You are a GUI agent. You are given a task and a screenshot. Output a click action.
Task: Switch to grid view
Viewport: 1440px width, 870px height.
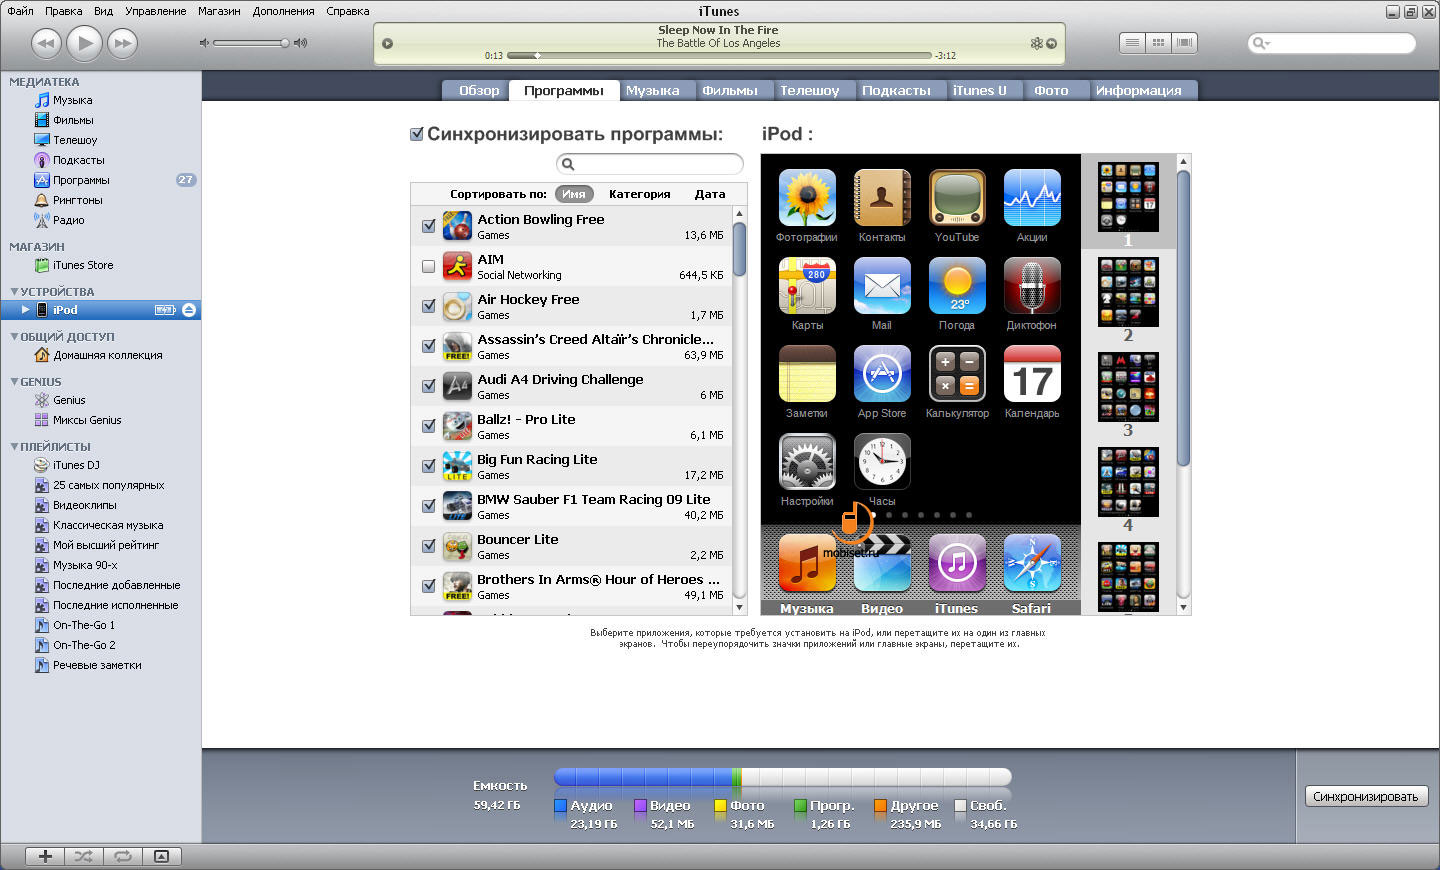coord(1158,43)
